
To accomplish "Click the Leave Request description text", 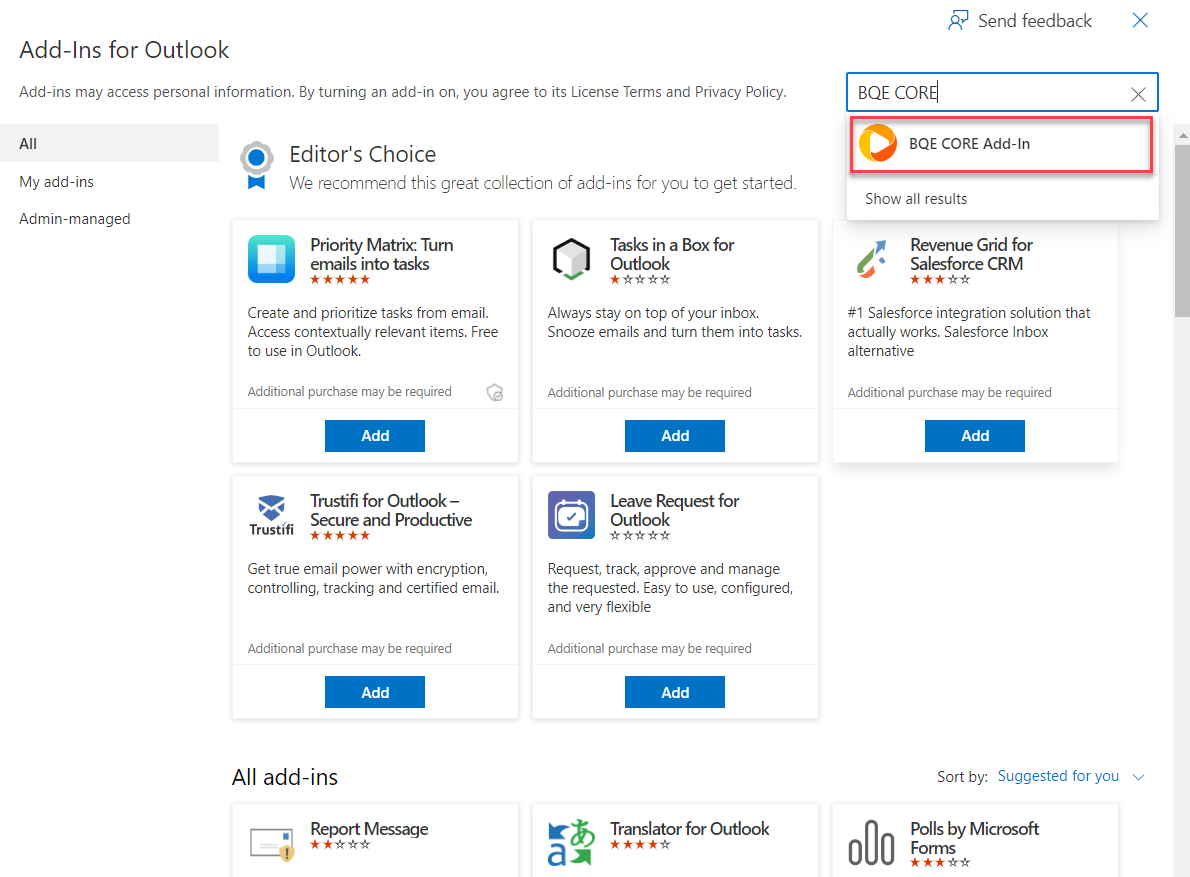I will pyautogui.click(x=670, y=588).
